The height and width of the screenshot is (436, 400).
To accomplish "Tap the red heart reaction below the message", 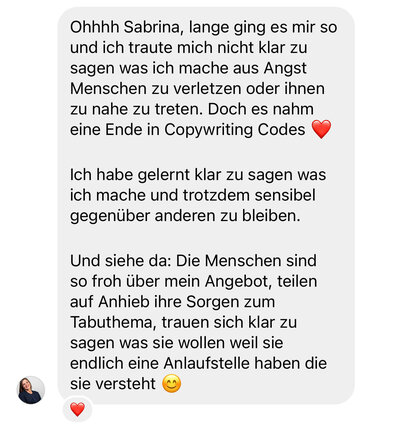I will 77,409.
